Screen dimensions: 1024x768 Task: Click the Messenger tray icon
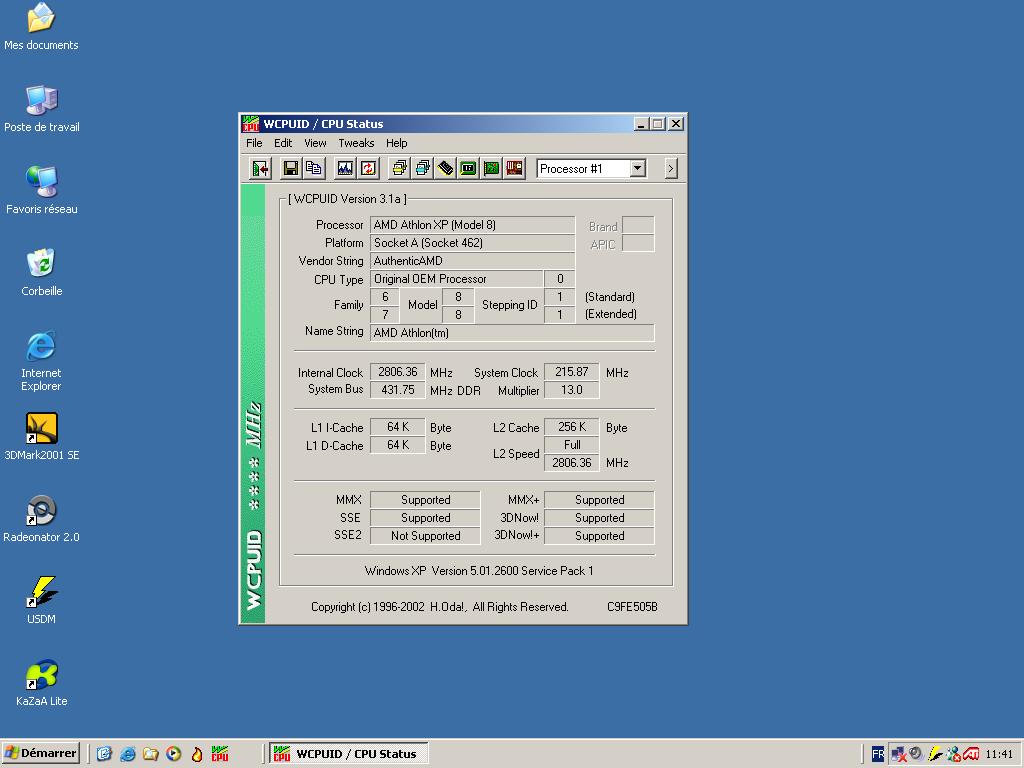tap(953, 754)
